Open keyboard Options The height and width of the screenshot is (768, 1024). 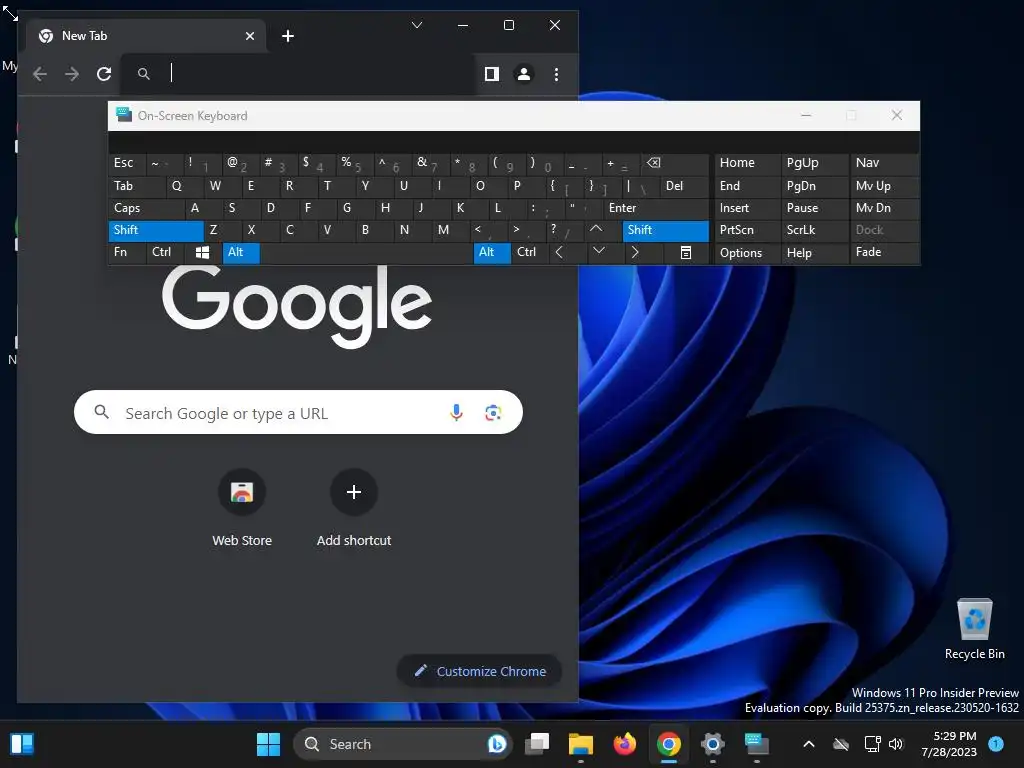pos(748,253)
